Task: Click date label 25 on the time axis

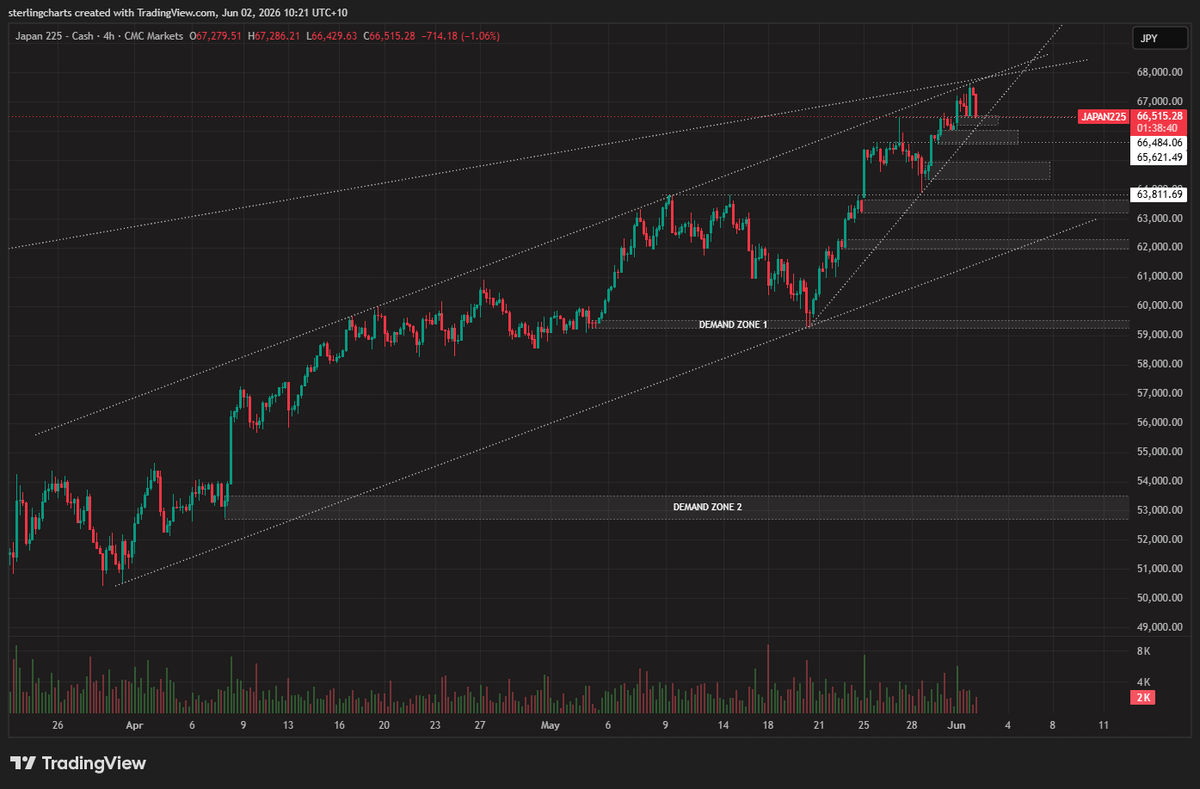Action: [x=864, y=724]
